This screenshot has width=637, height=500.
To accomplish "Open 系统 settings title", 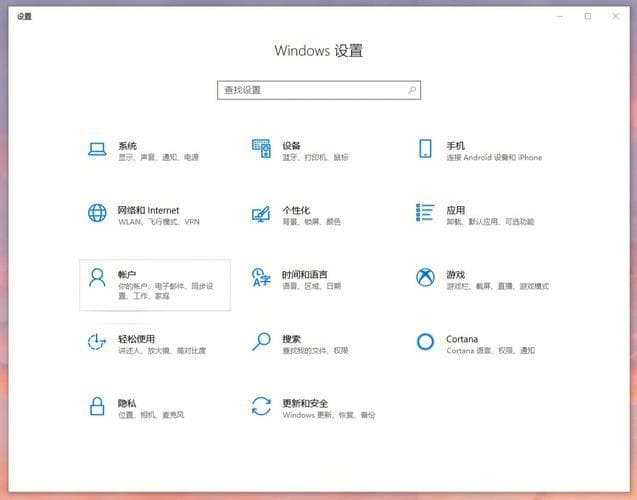I will pyautogui.click(x=127, y=145).
